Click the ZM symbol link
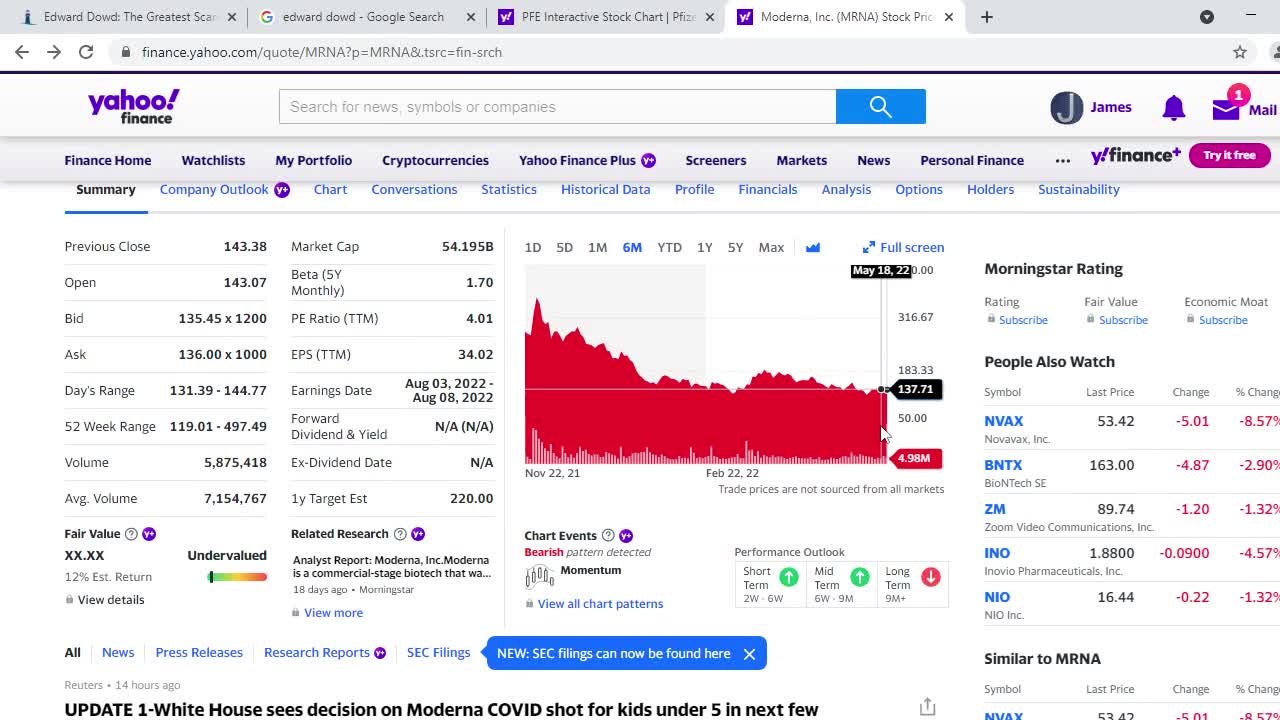 click(x=995, y=509)
